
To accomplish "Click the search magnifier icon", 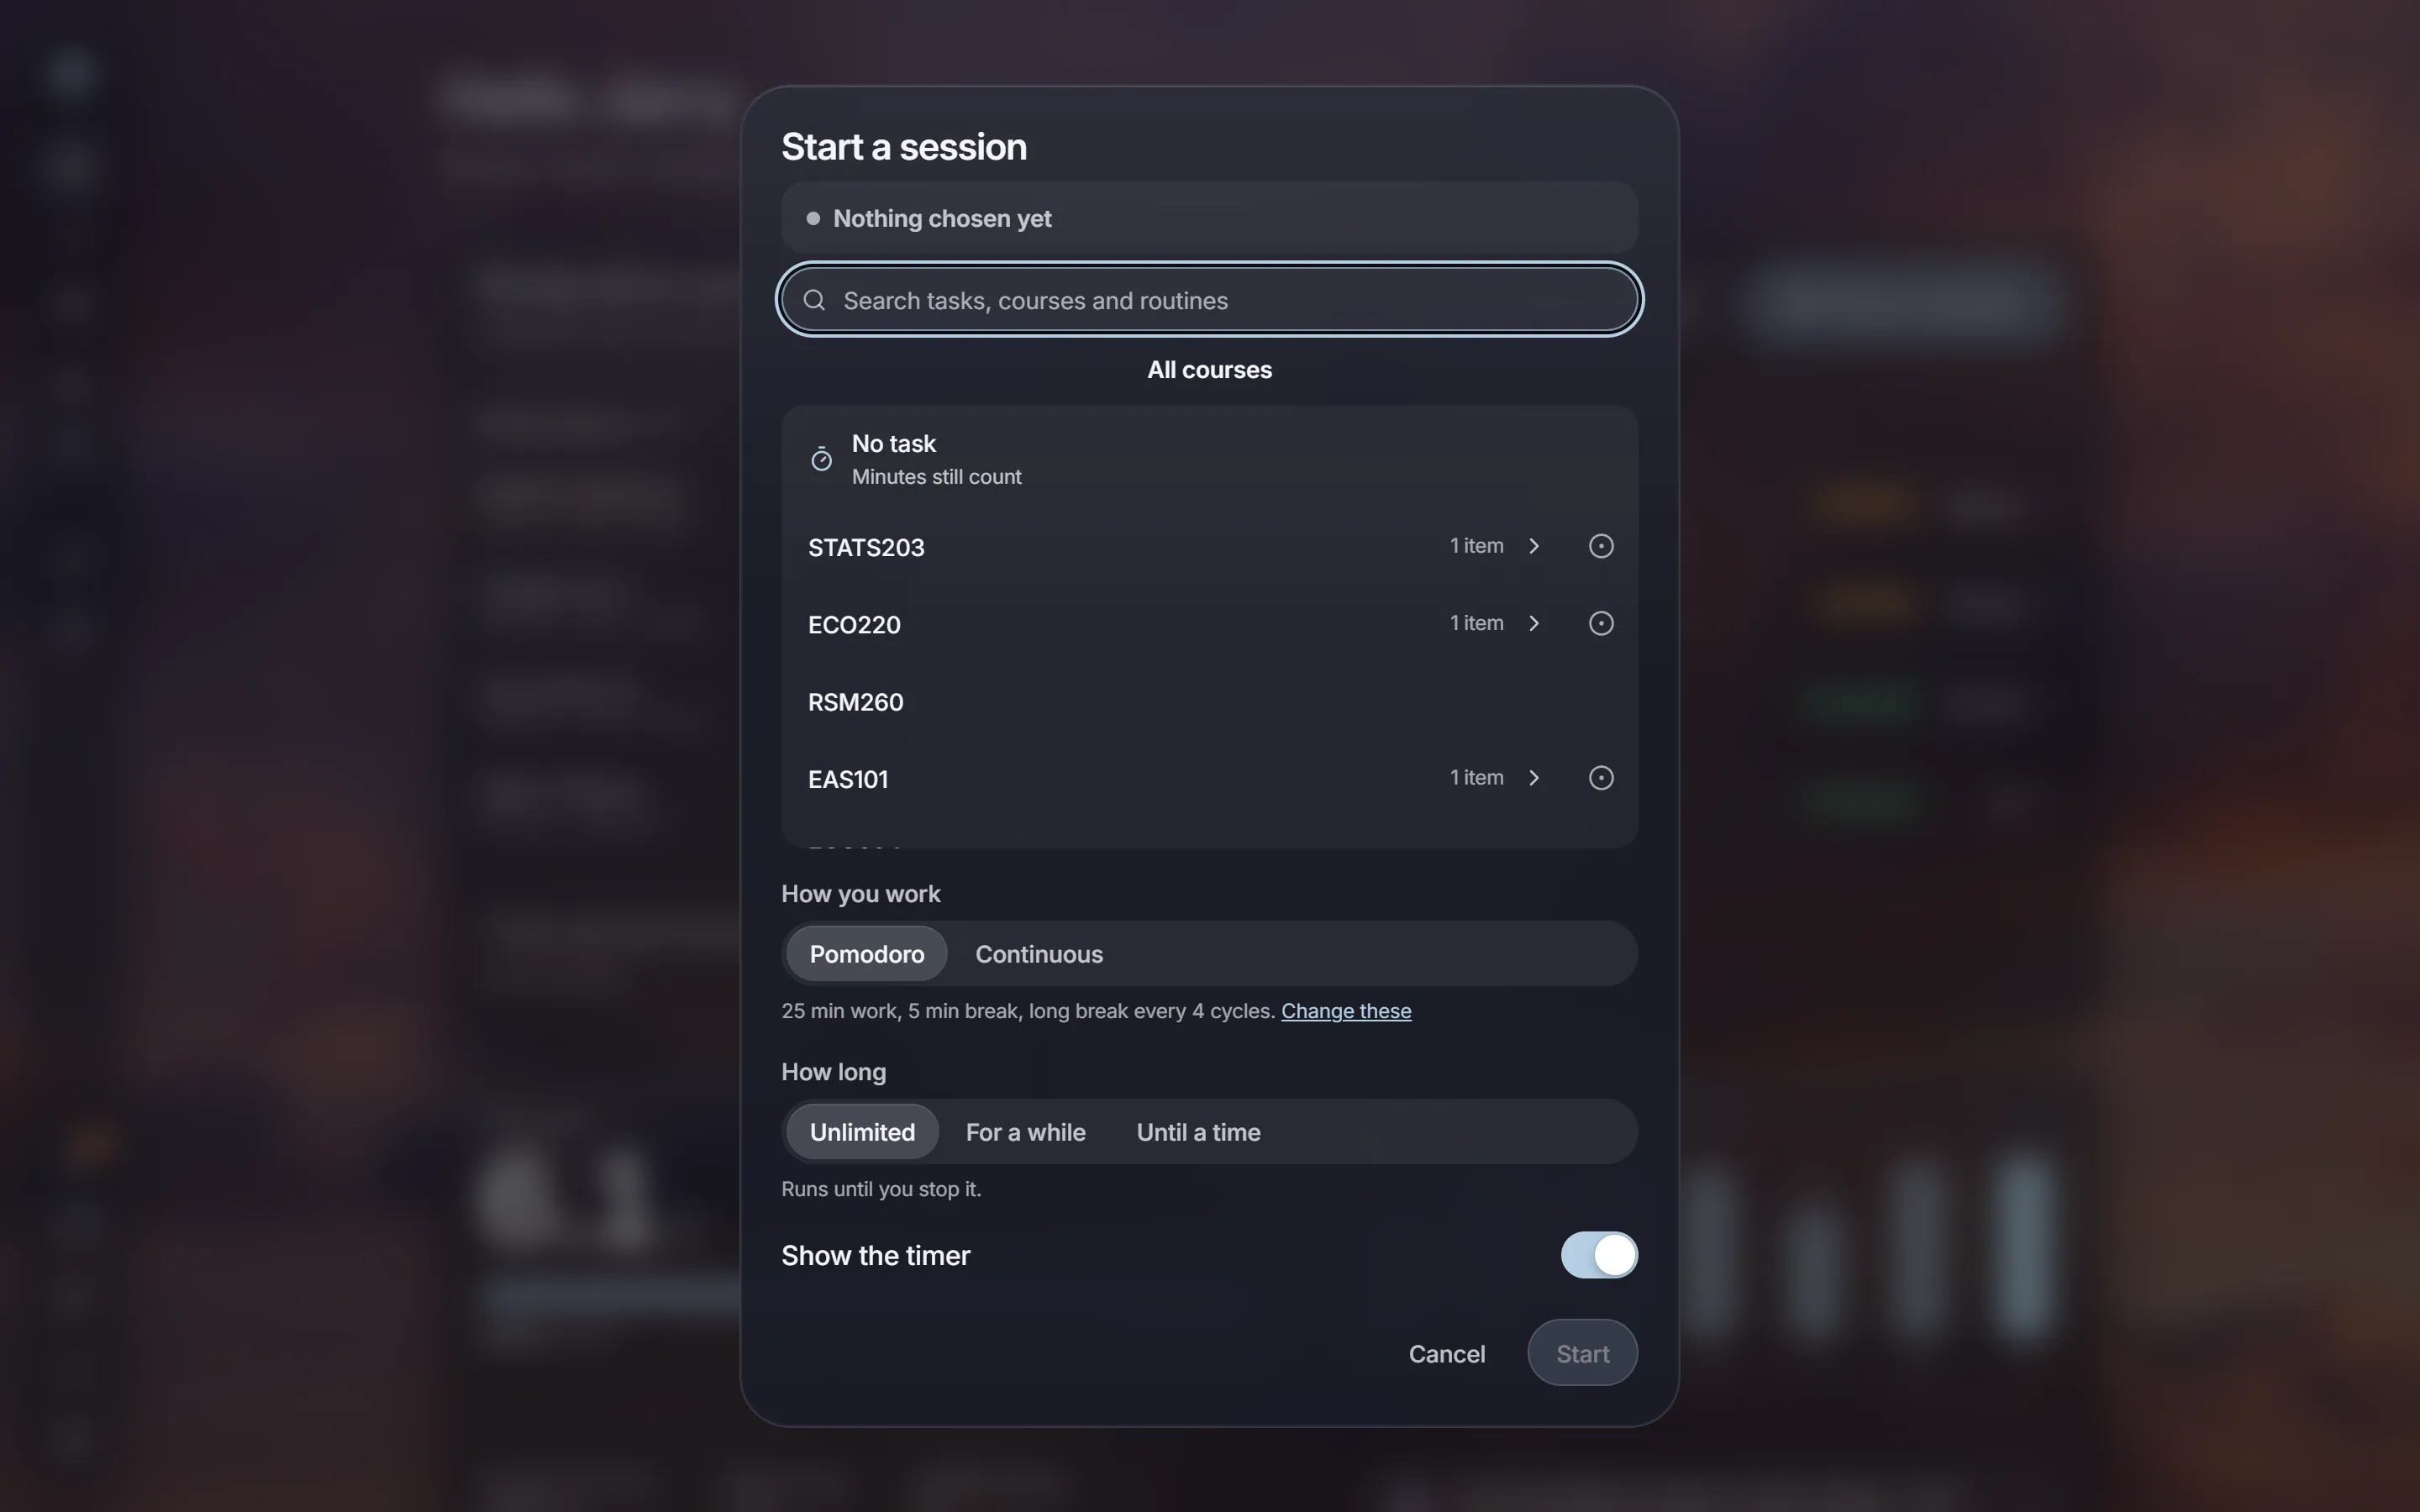I will pos(814,300).
